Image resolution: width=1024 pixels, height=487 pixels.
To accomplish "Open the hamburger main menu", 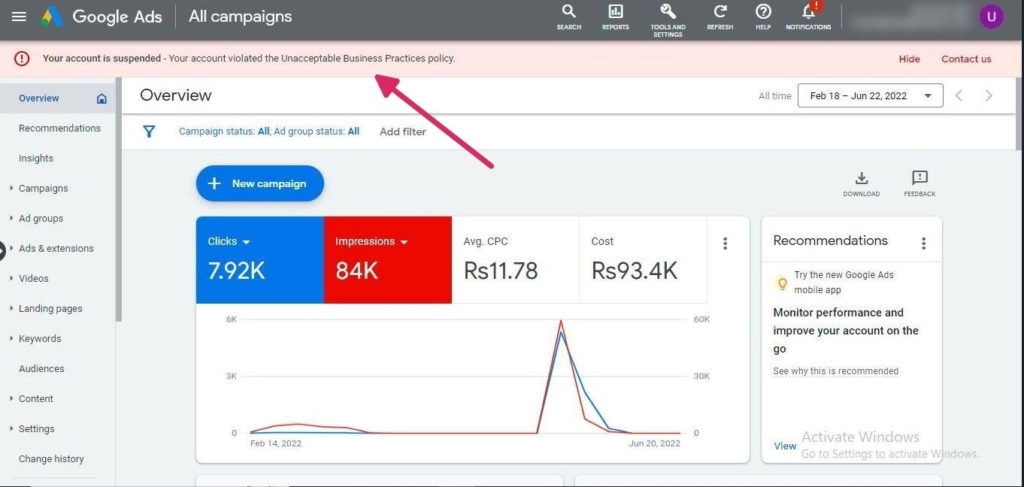I will [19, 16].
